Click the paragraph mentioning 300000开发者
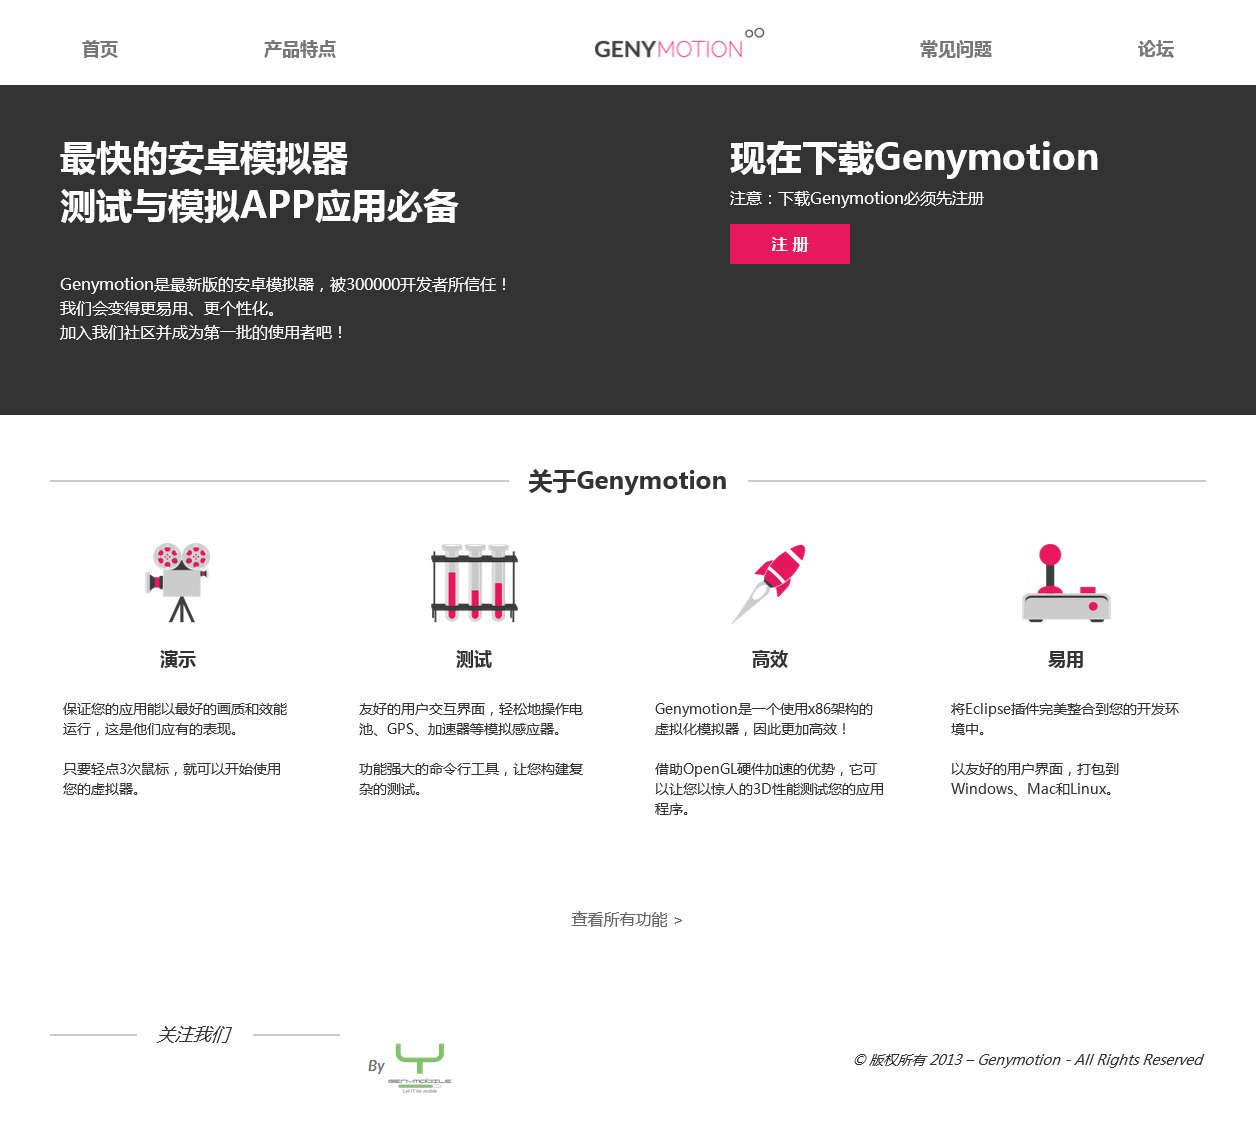Screen dimensions: 1256x1142 (286, 308)
